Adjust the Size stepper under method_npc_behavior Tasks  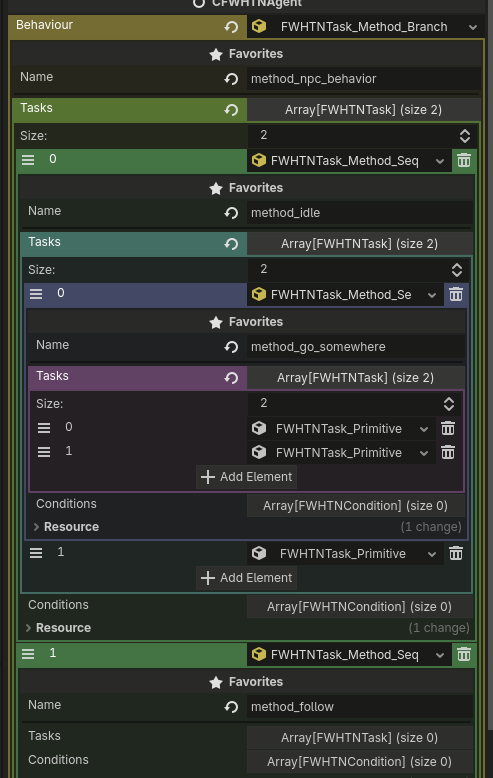(x=465, y=135)
